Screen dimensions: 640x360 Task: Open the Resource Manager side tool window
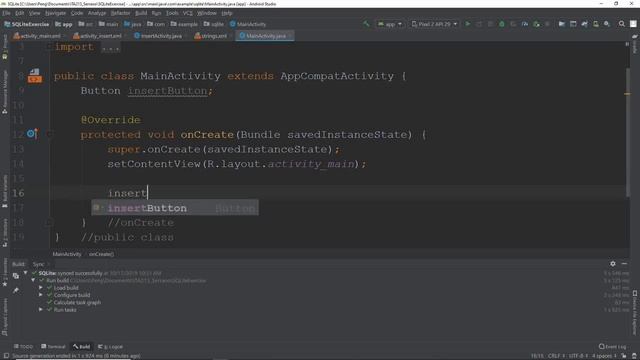(x=5, y=91)
